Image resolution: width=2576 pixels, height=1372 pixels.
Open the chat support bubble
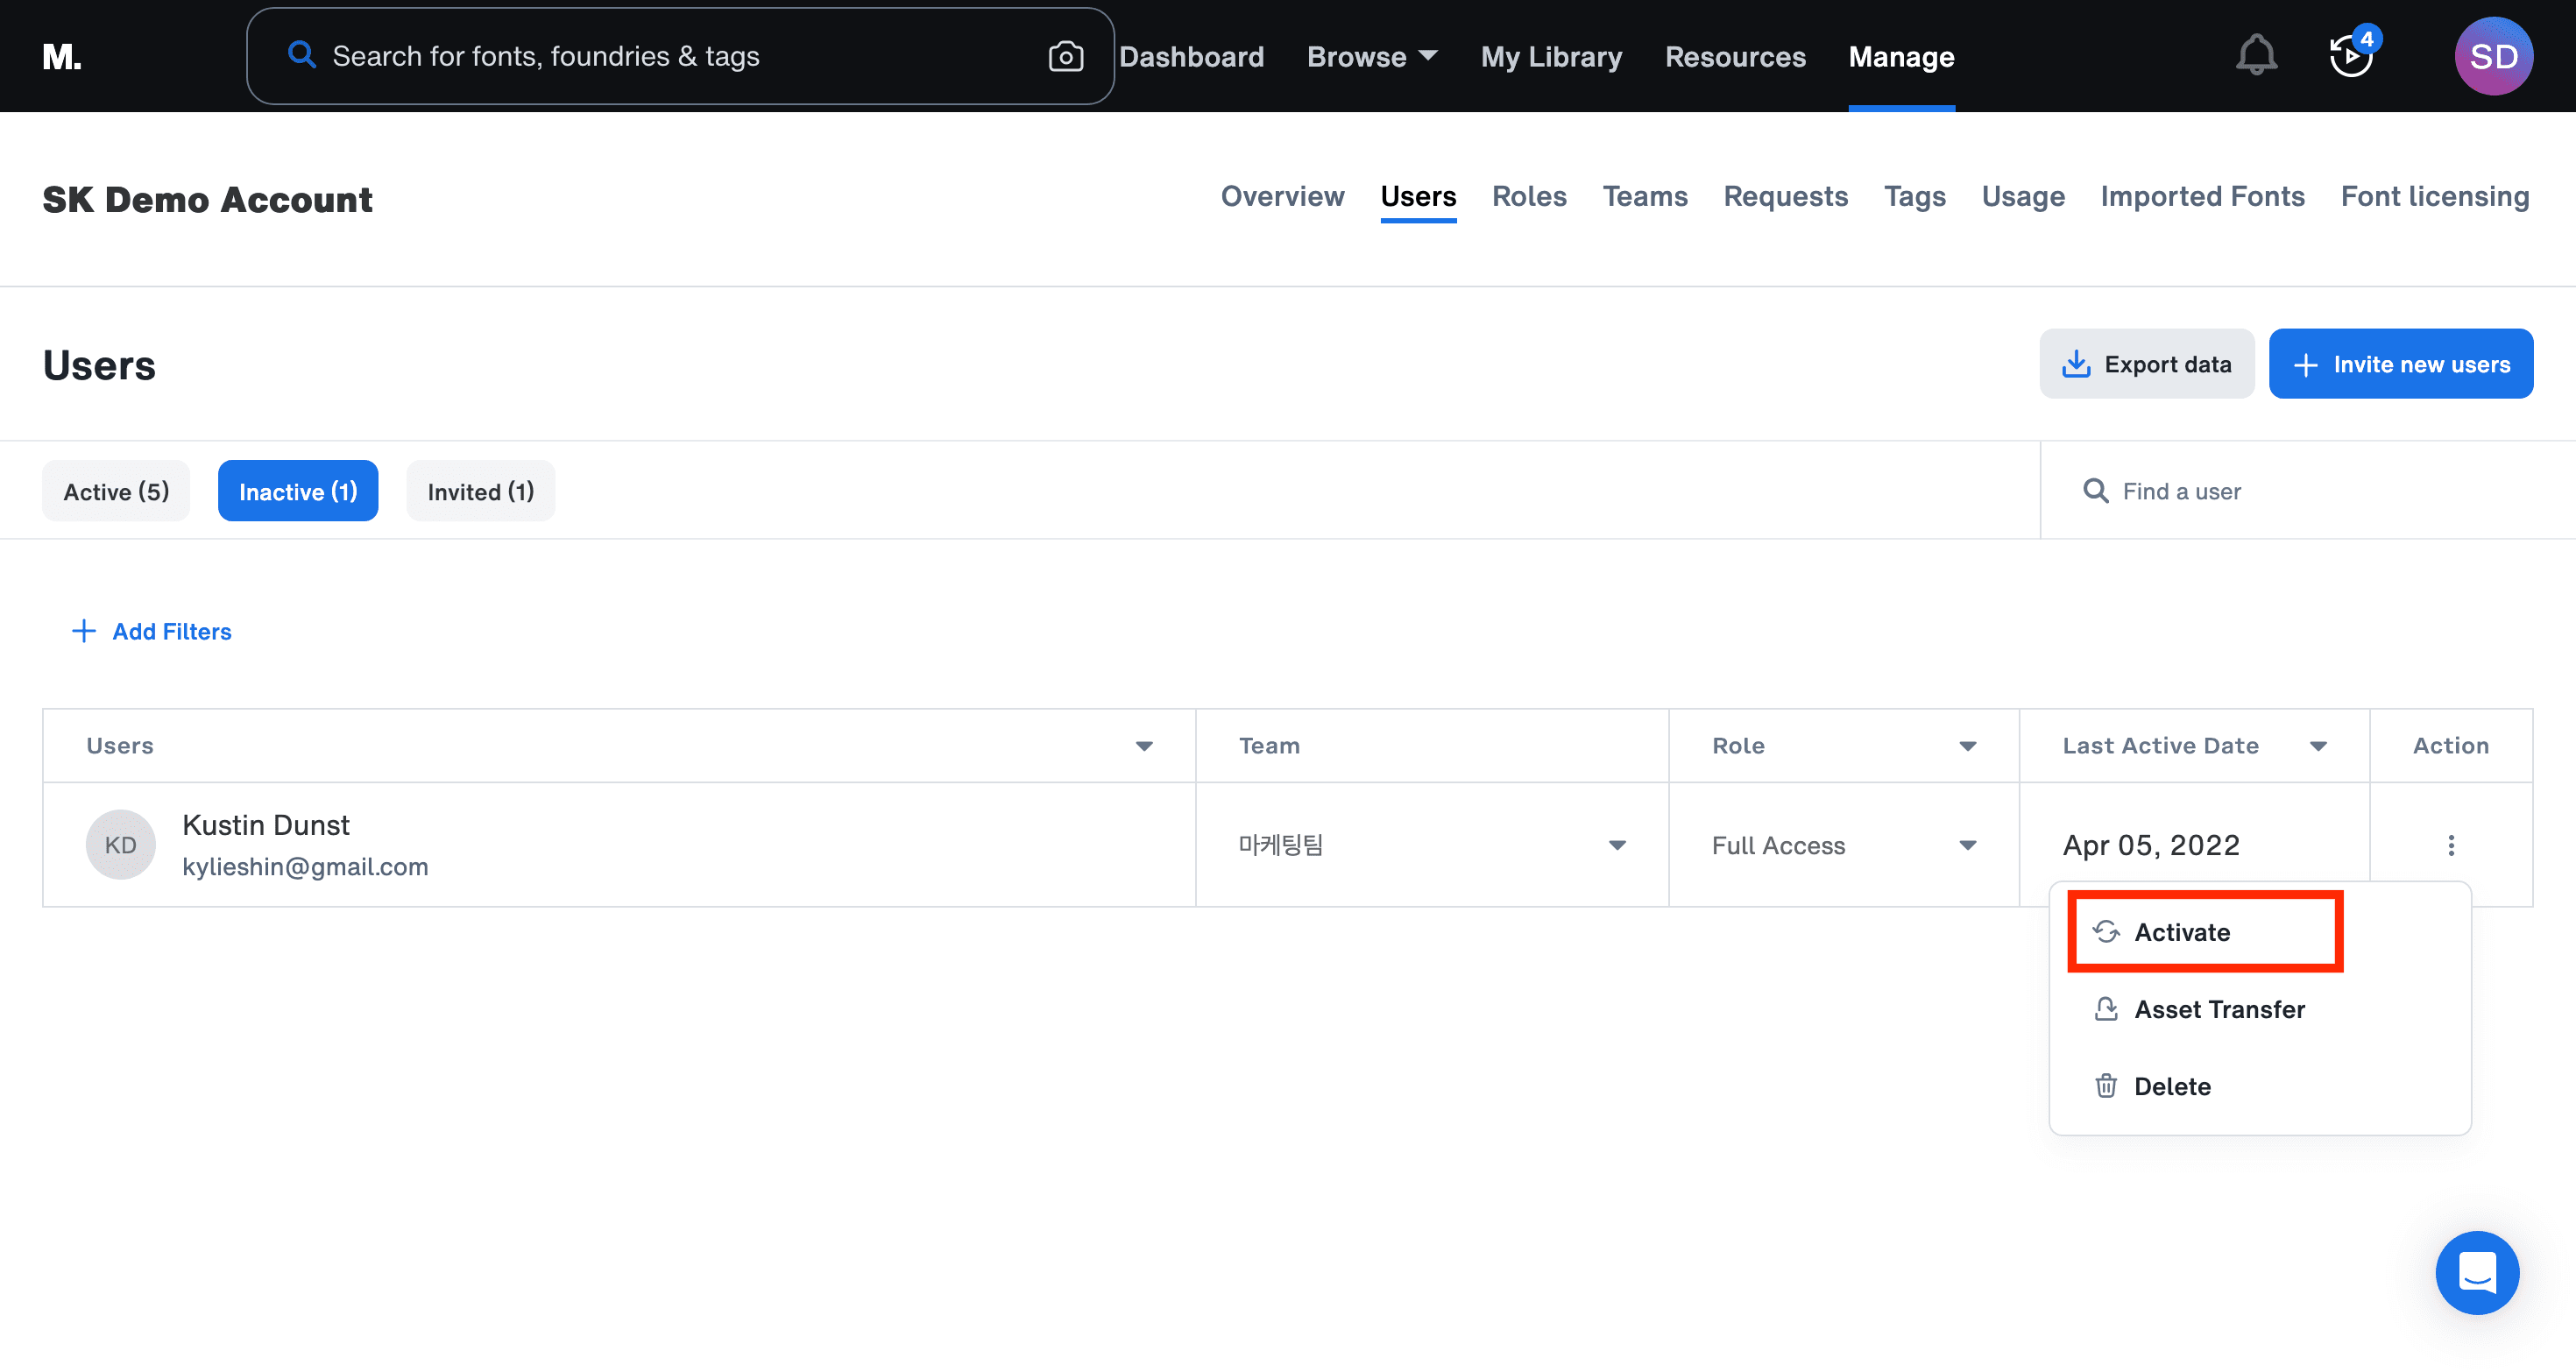coord(2477,1272)
